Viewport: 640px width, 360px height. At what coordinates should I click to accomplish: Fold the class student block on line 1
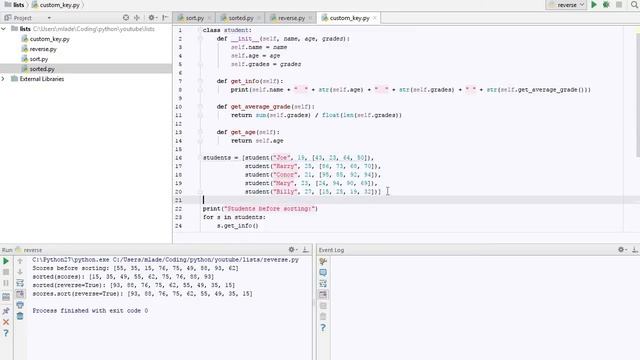tap(200, 30)
